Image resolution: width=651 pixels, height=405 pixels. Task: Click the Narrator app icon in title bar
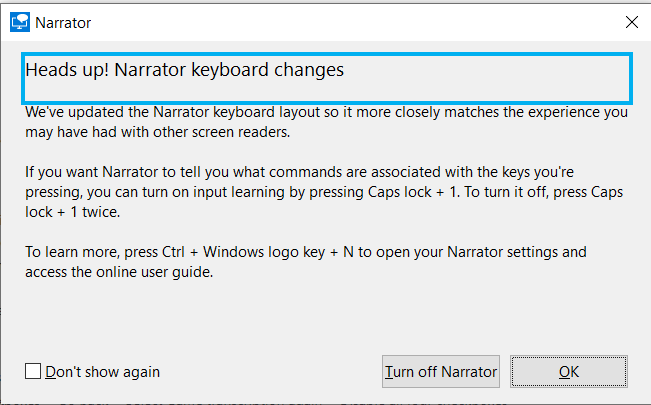click(x=20, y=22)
